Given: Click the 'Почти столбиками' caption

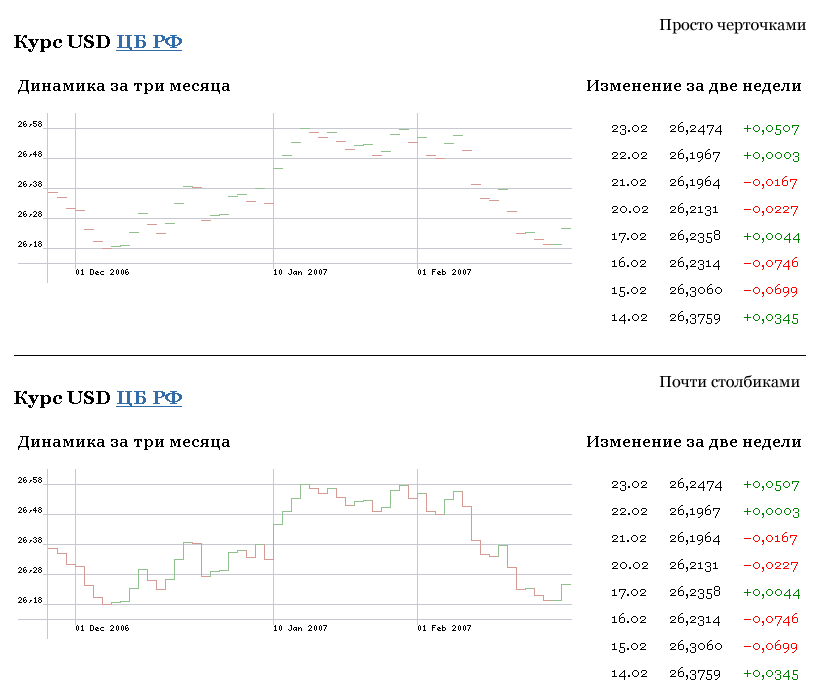Looking at the screenshot, I should pos(729,382).
